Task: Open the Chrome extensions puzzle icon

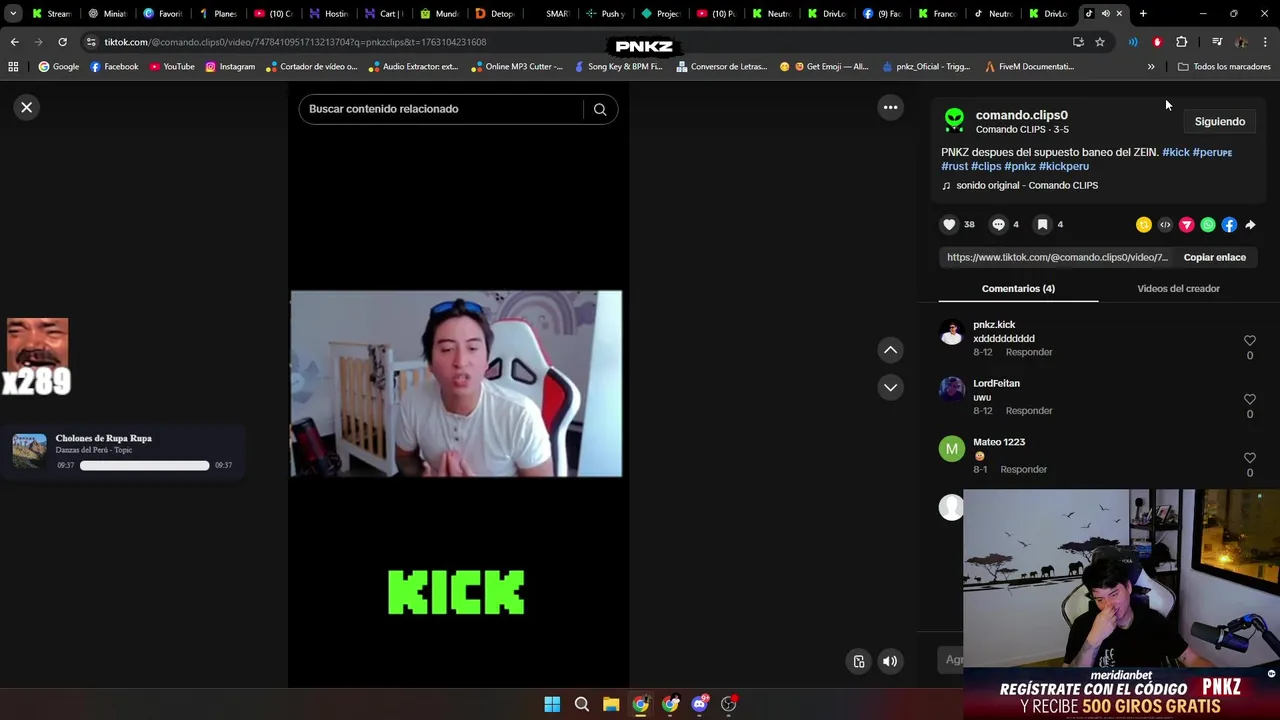Action: tap(1182, 42)
